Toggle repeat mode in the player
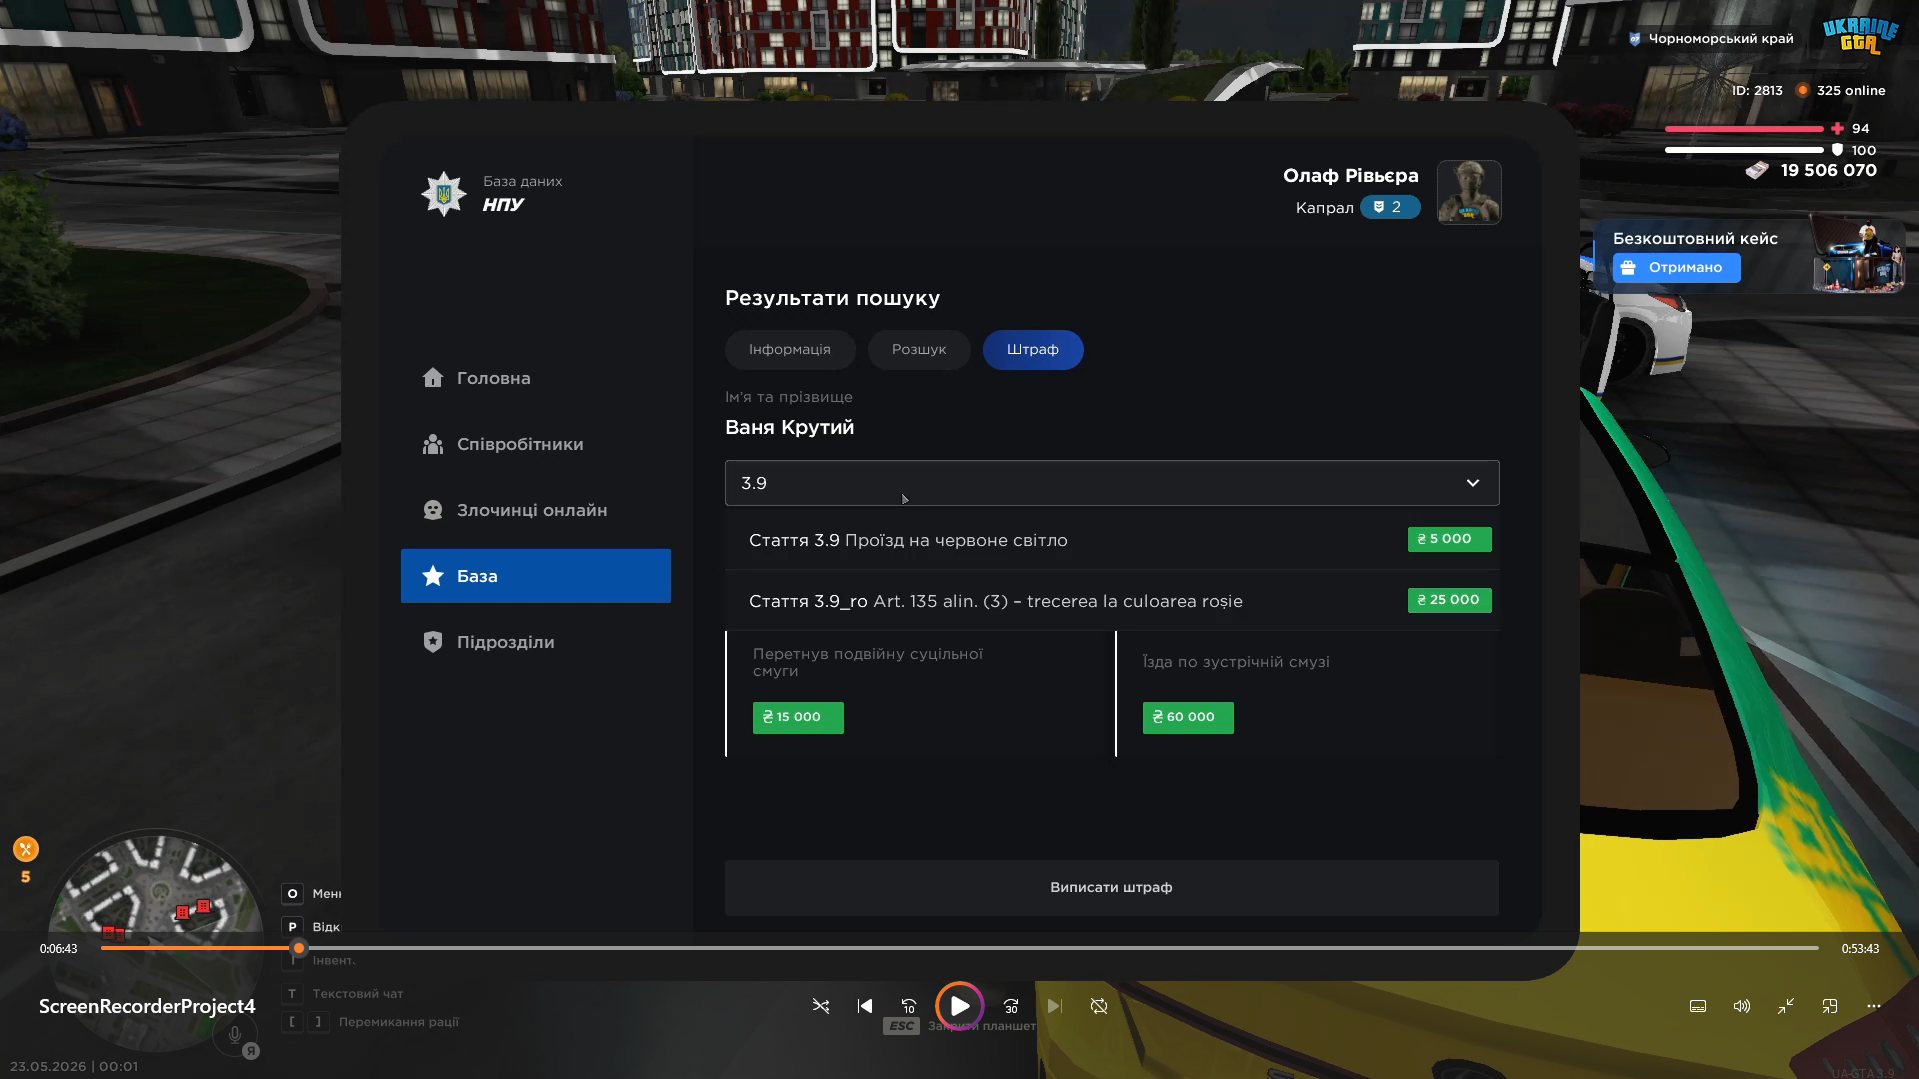The height and width of the screenshot is (1079, 1919). [1099, 1006]
